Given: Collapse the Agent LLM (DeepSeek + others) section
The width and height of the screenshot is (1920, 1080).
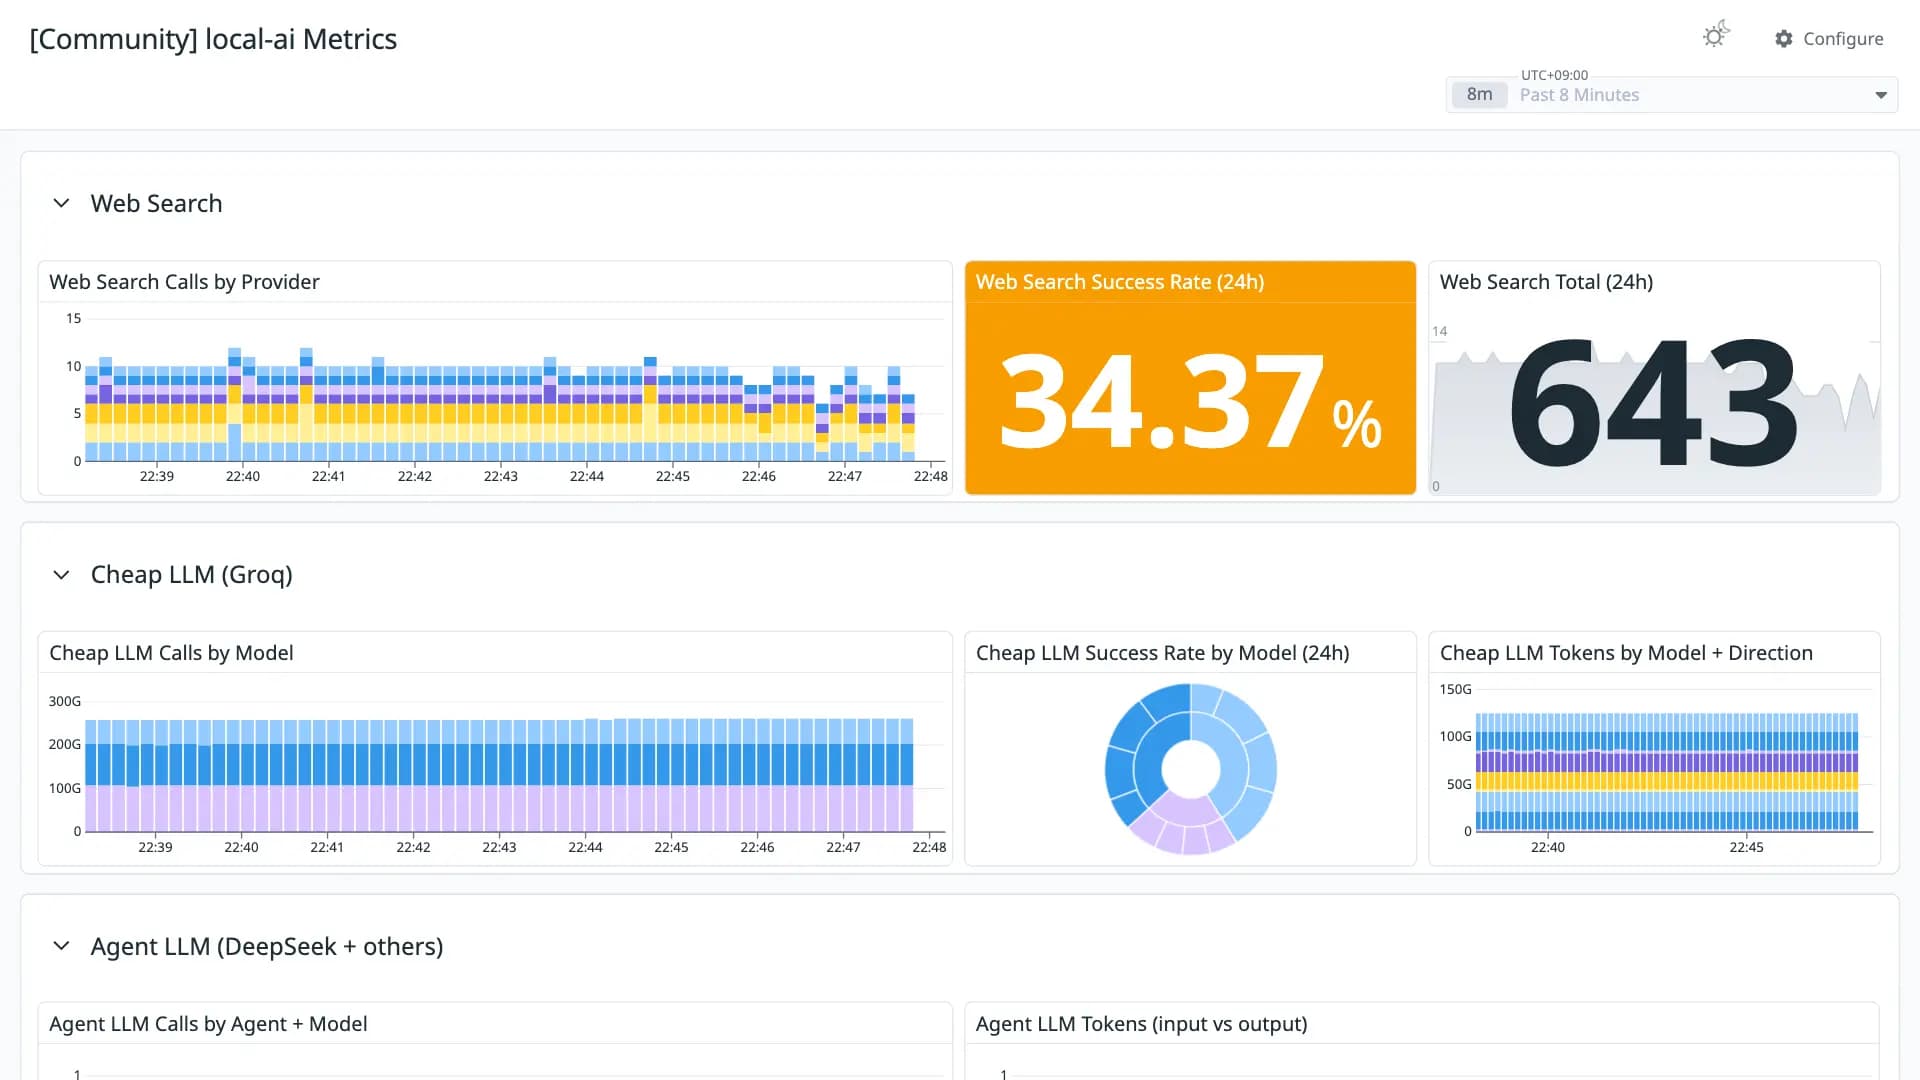Looking at the screenshot, I should [61, 946].
